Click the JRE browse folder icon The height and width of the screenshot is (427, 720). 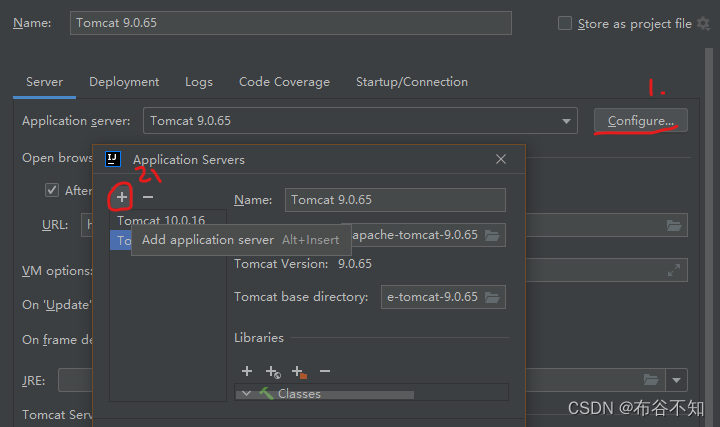tap(651, 380)
